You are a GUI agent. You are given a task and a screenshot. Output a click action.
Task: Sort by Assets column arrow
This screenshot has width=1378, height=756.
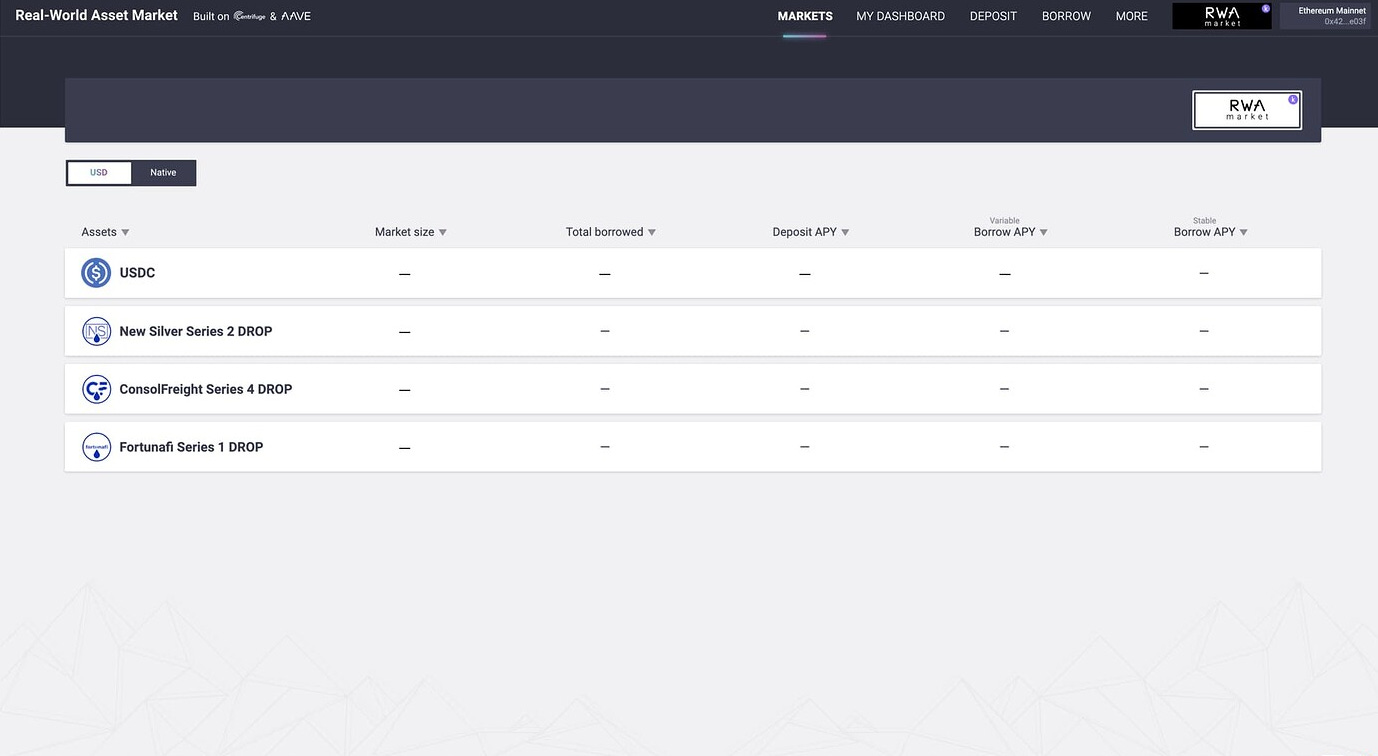125,232
